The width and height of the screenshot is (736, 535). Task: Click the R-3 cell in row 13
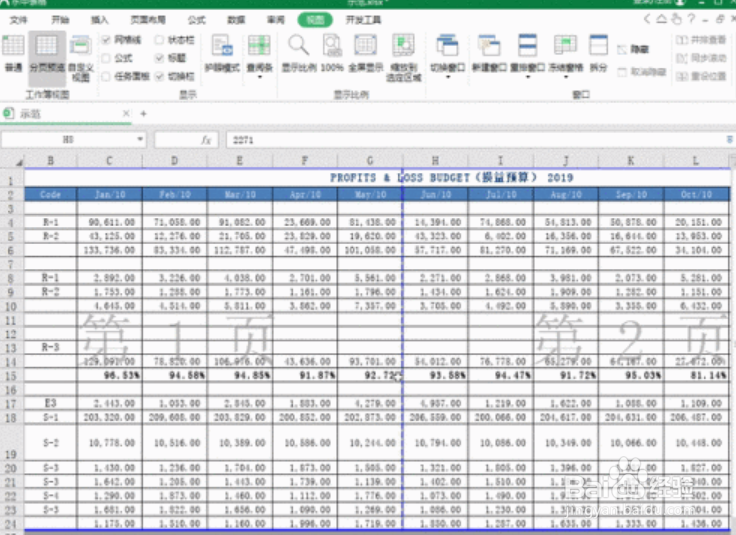point(50,348)
